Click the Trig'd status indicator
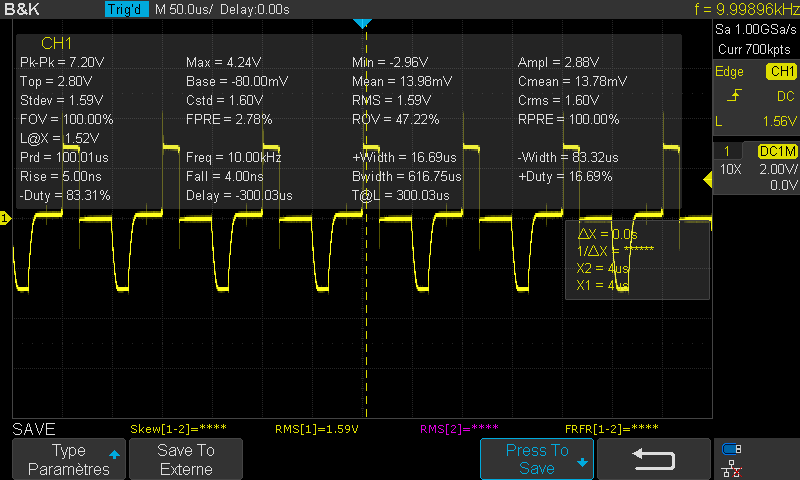The height and width of the screenshot is (480, 800). [x=127, y=9]
